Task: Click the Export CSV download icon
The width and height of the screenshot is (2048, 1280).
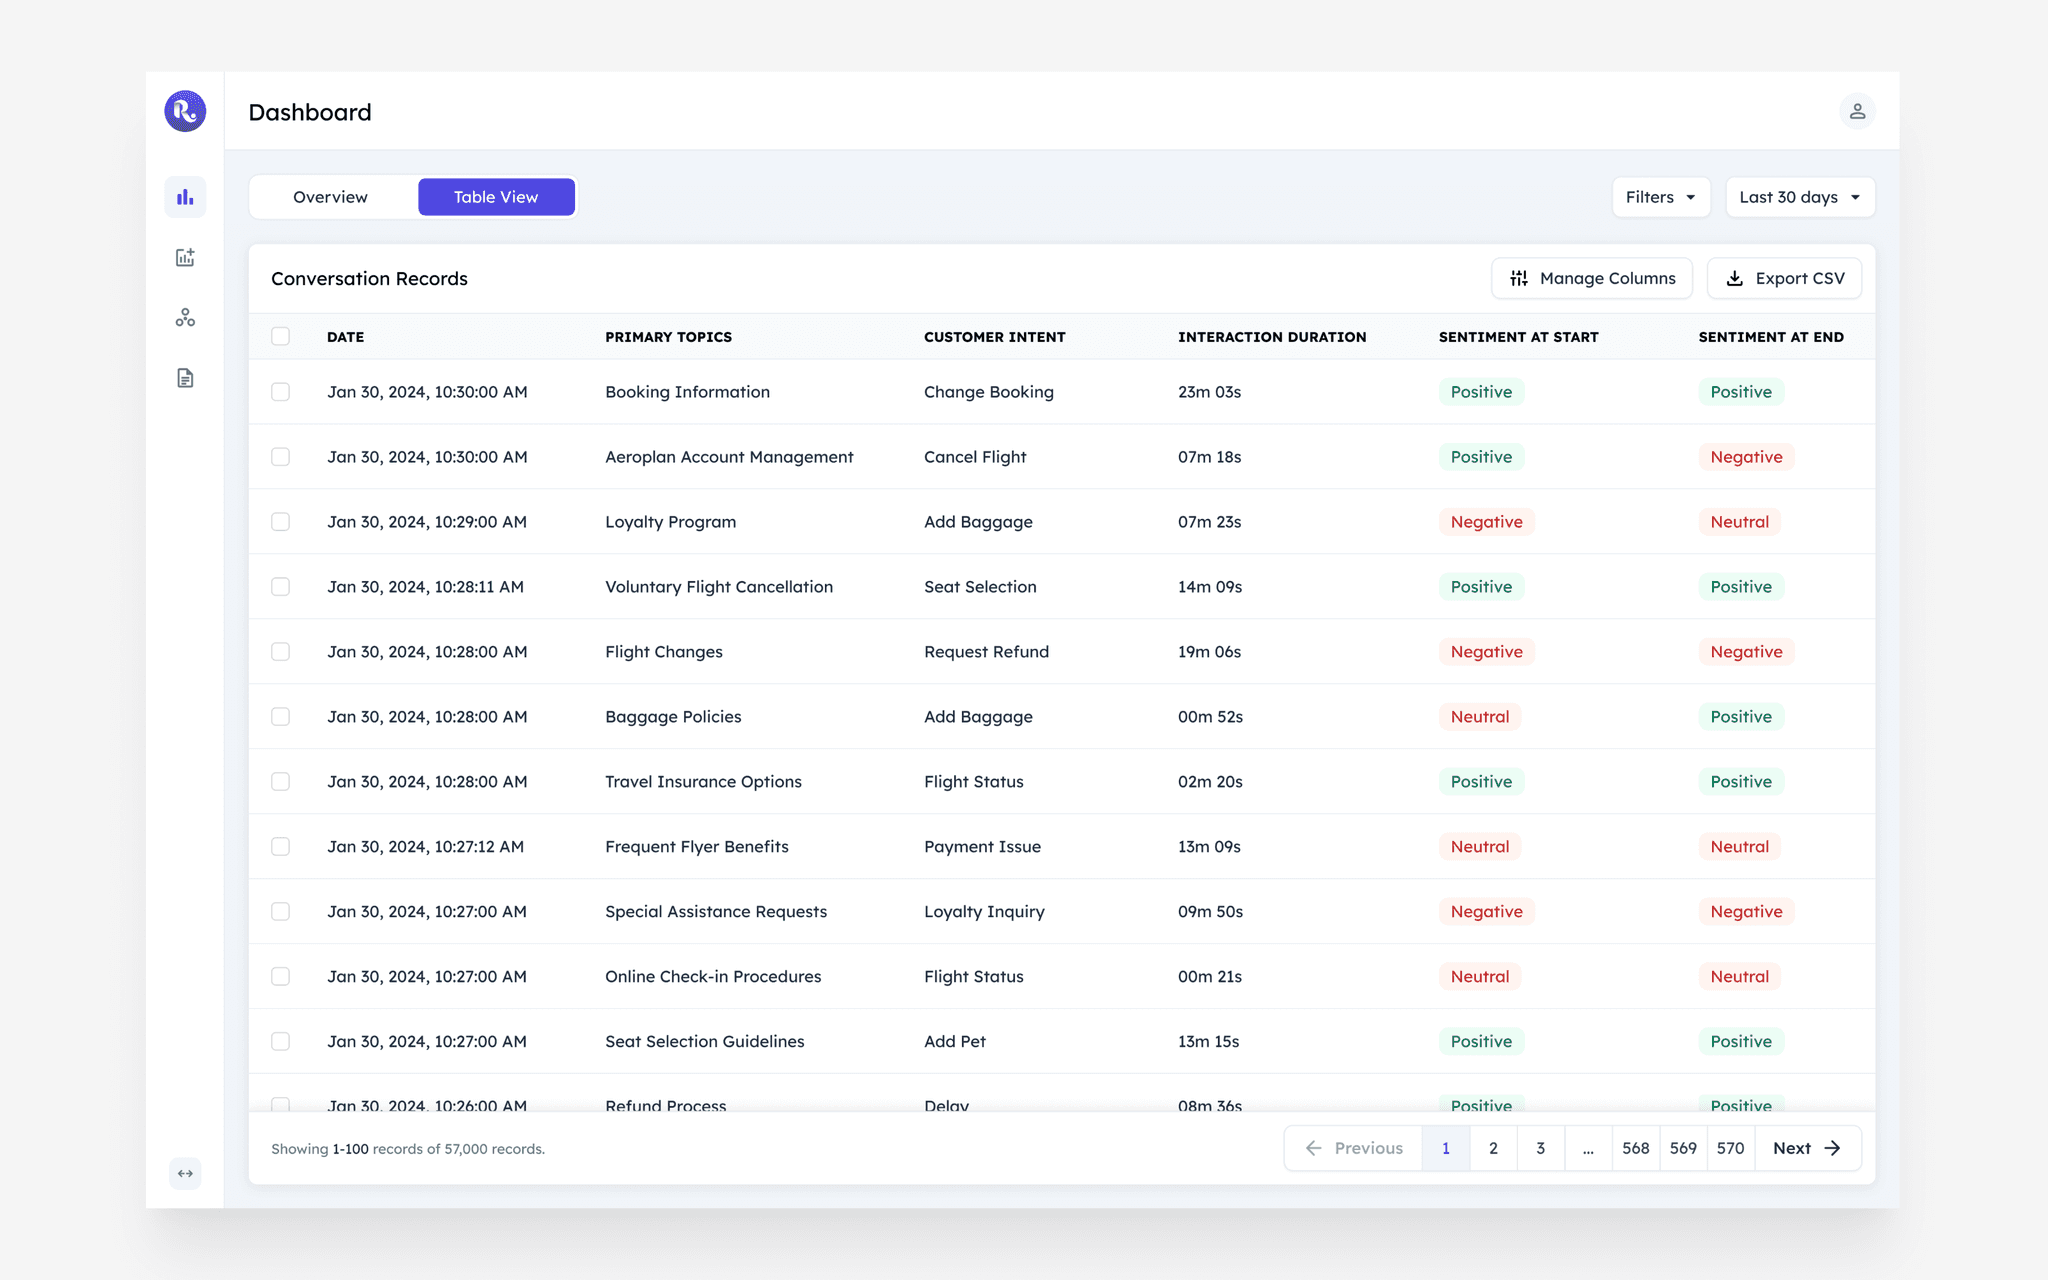Action: coord(1735,278)
